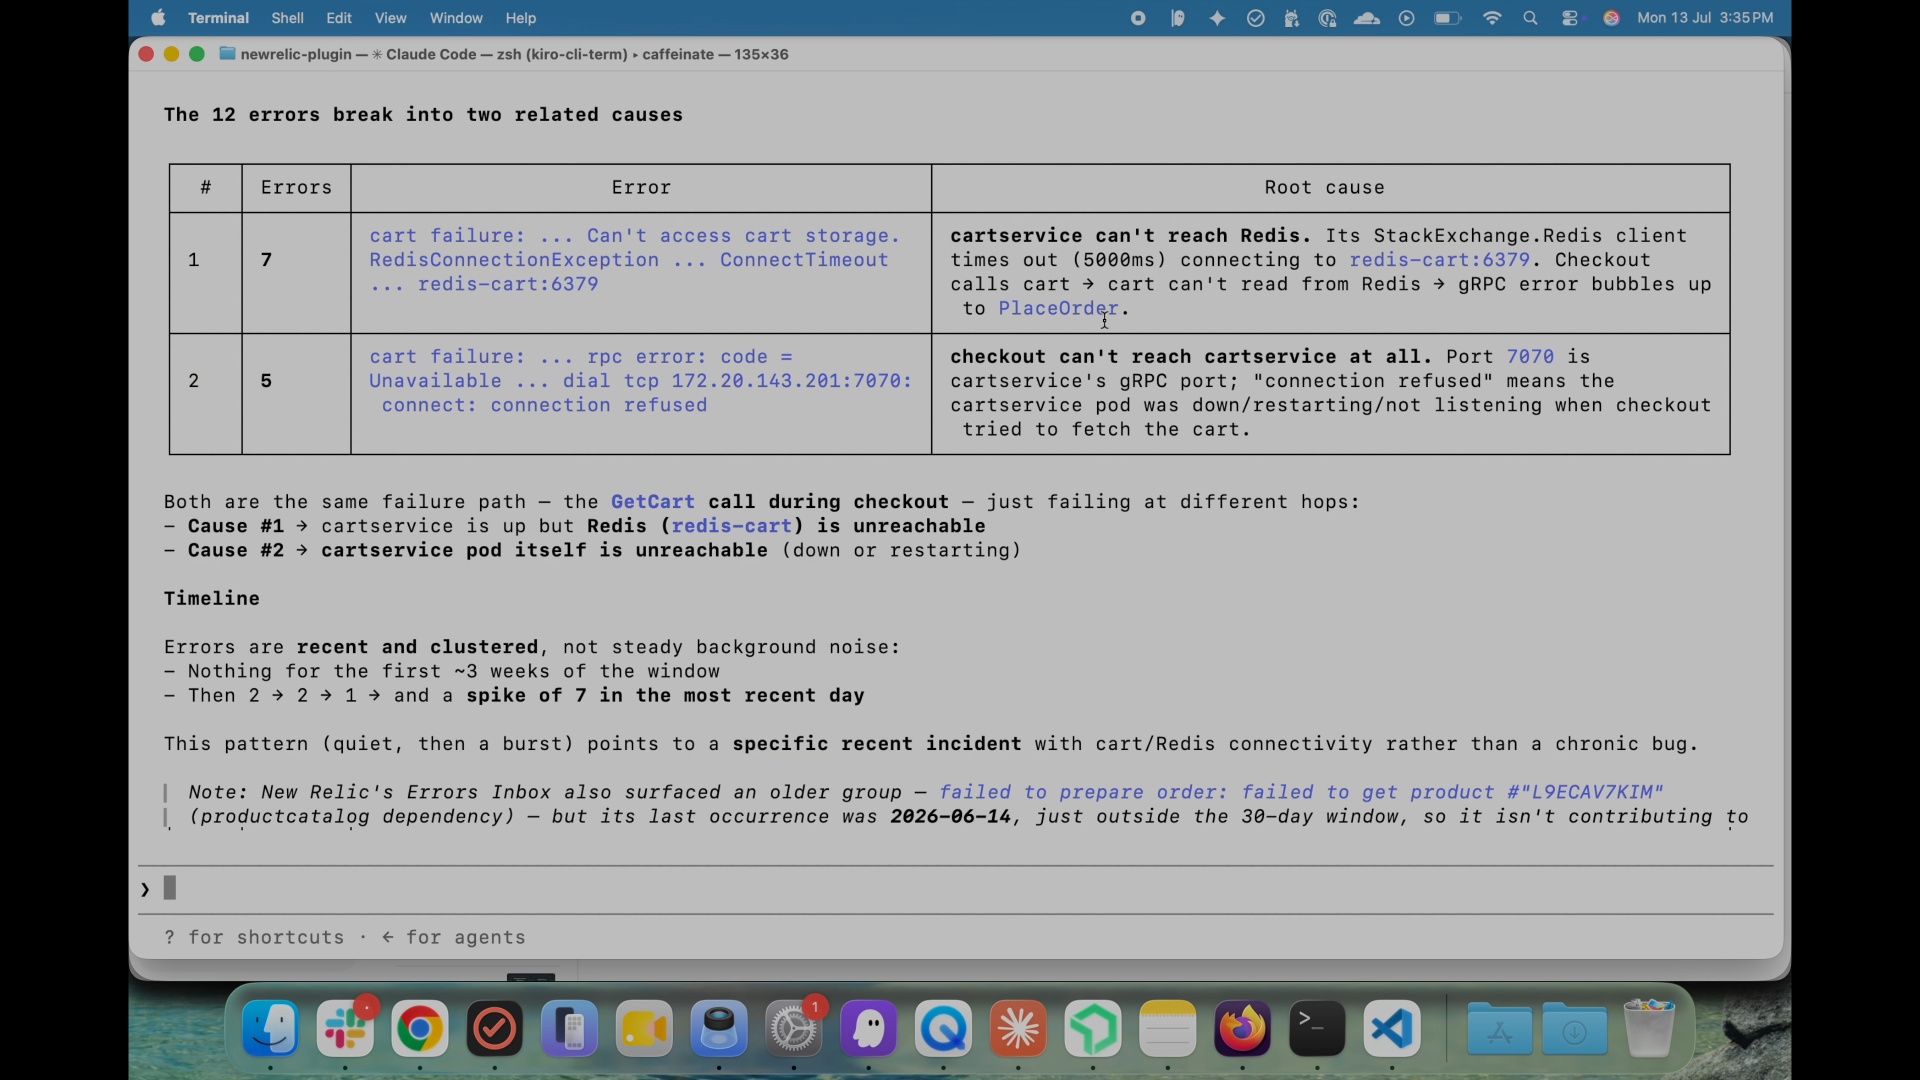Viewport: 1920px width, 1080px height.
Task: Launch Google Chrome from the dock
Action: click(x=420, y=1030)
